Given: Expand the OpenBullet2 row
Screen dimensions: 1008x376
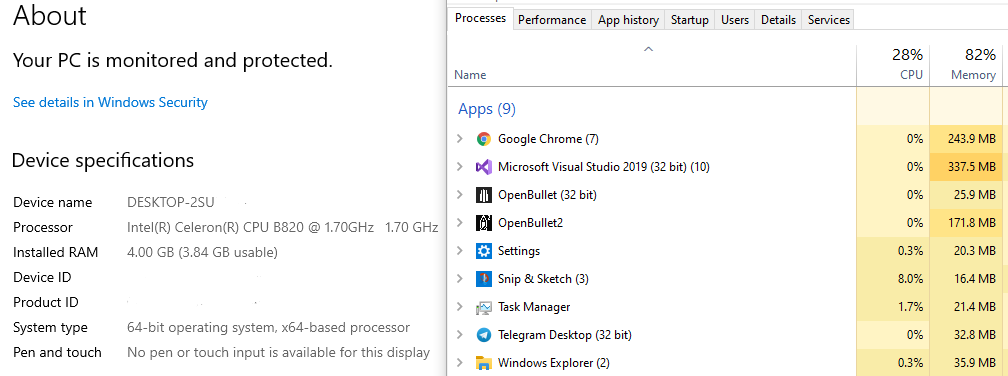Looking at the screenshot, I should [x=459, y=223].
